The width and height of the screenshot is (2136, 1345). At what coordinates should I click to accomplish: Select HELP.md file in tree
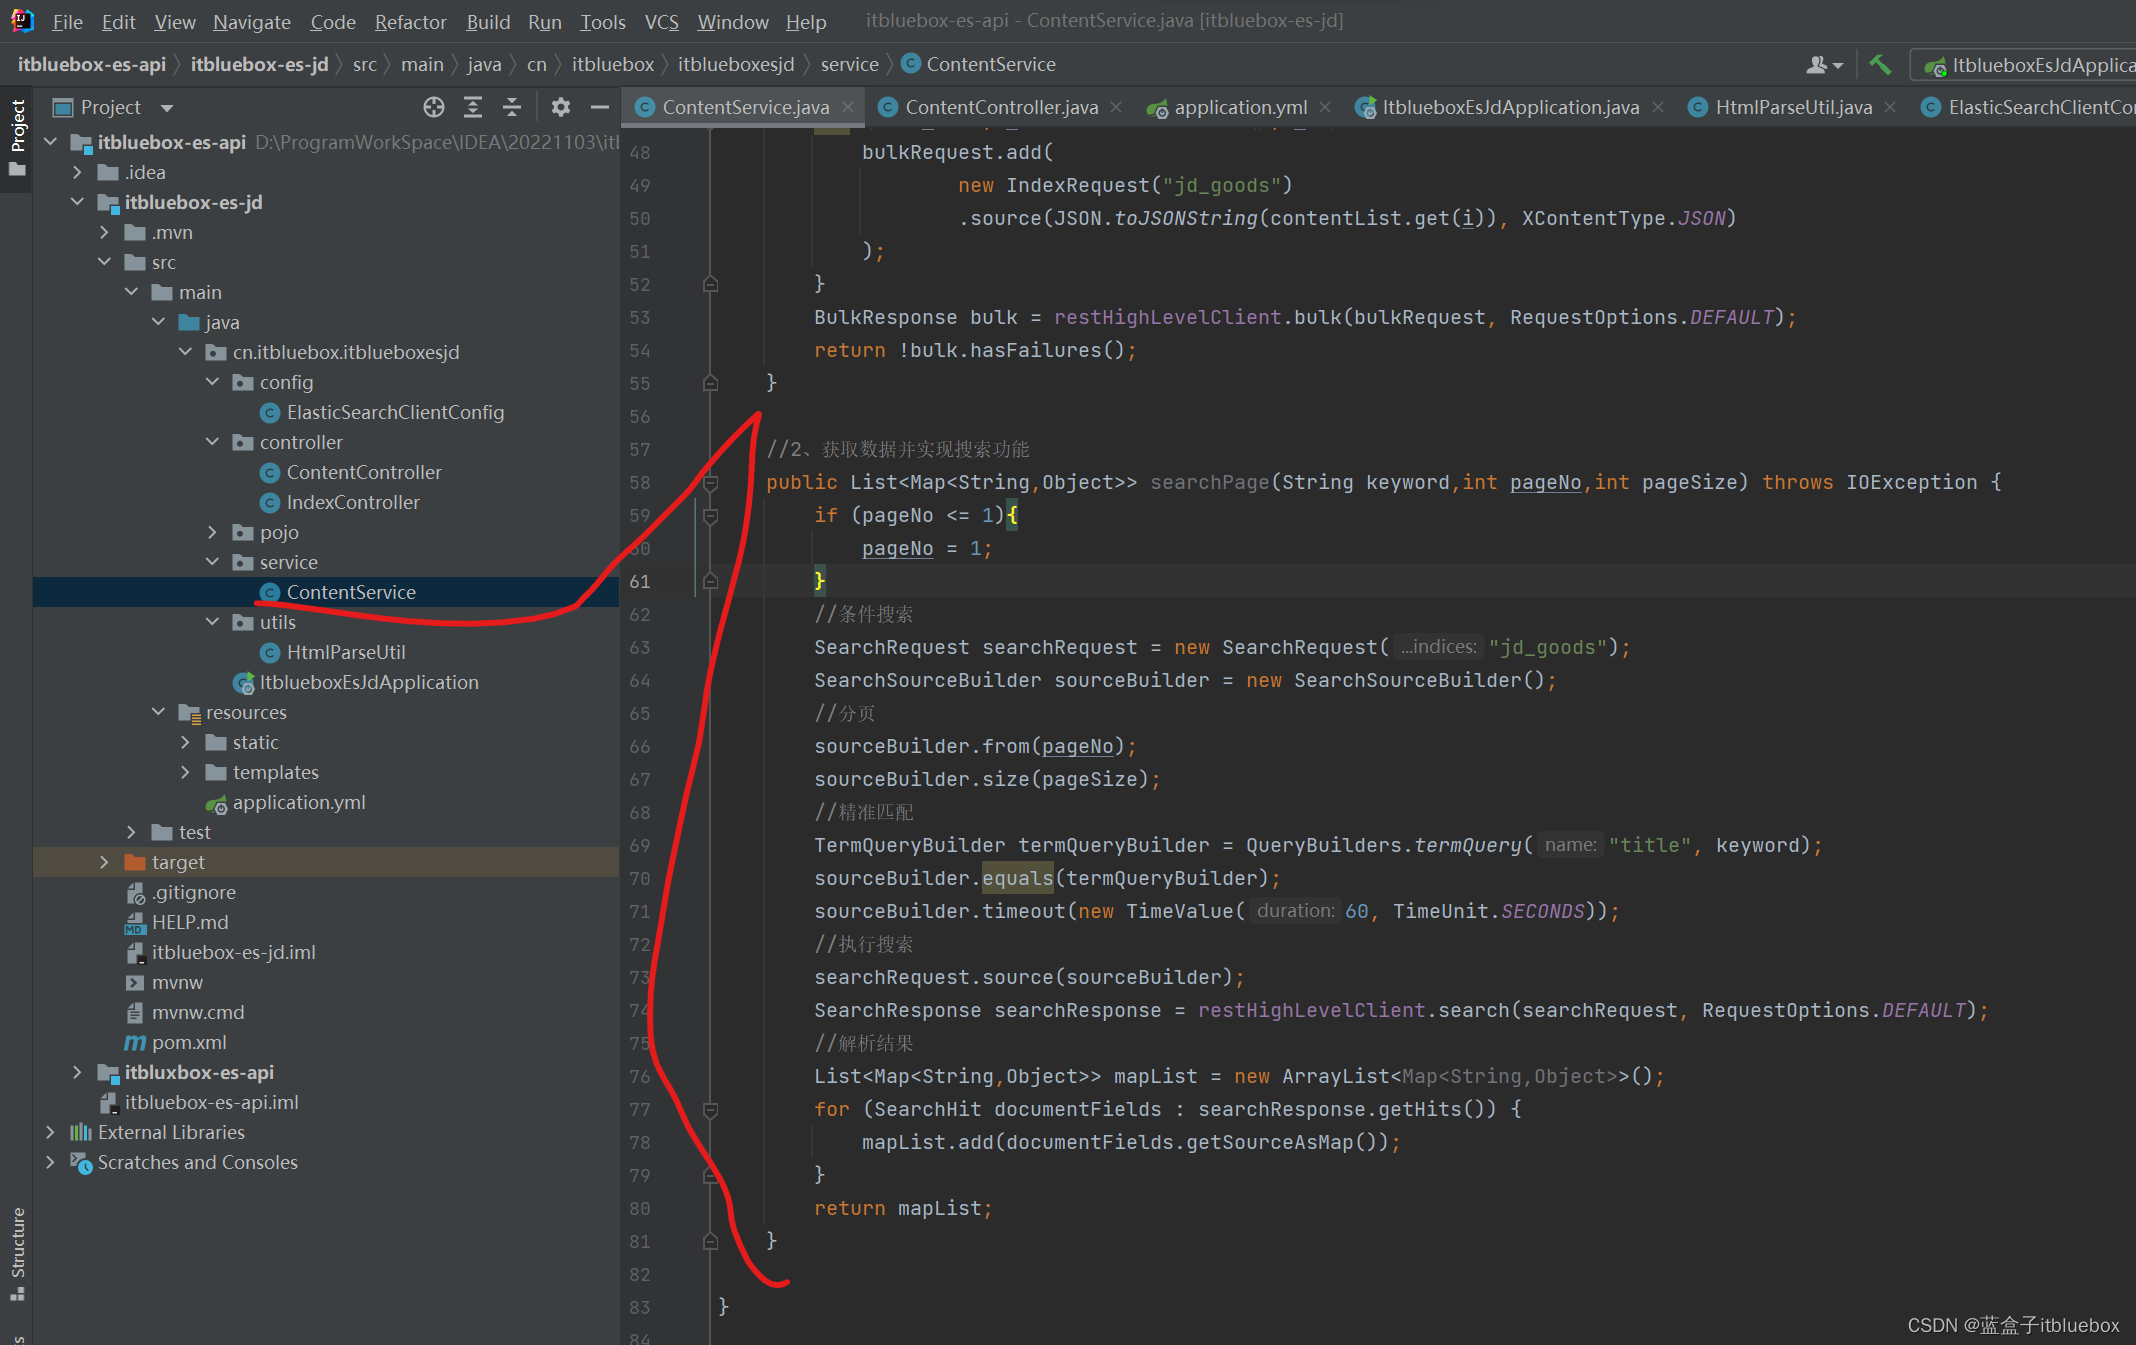(x=190, y=922)
